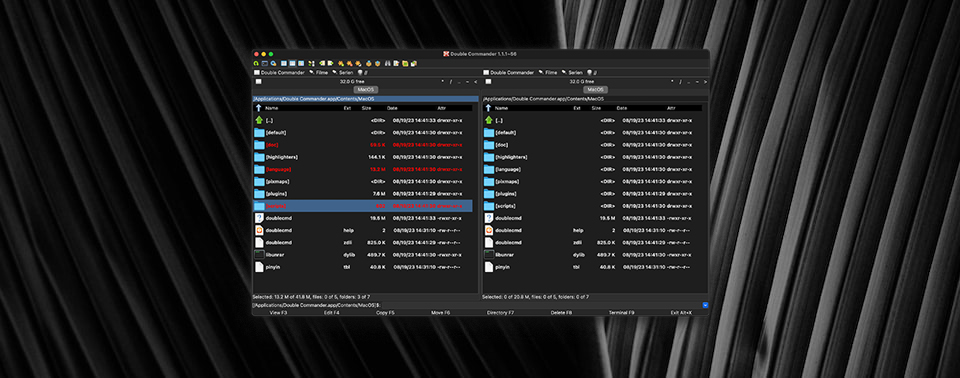Select the Filme drive in left panel
Image resolution: width=960 pixels, height=378 pixels.
[x=318, y=72]
